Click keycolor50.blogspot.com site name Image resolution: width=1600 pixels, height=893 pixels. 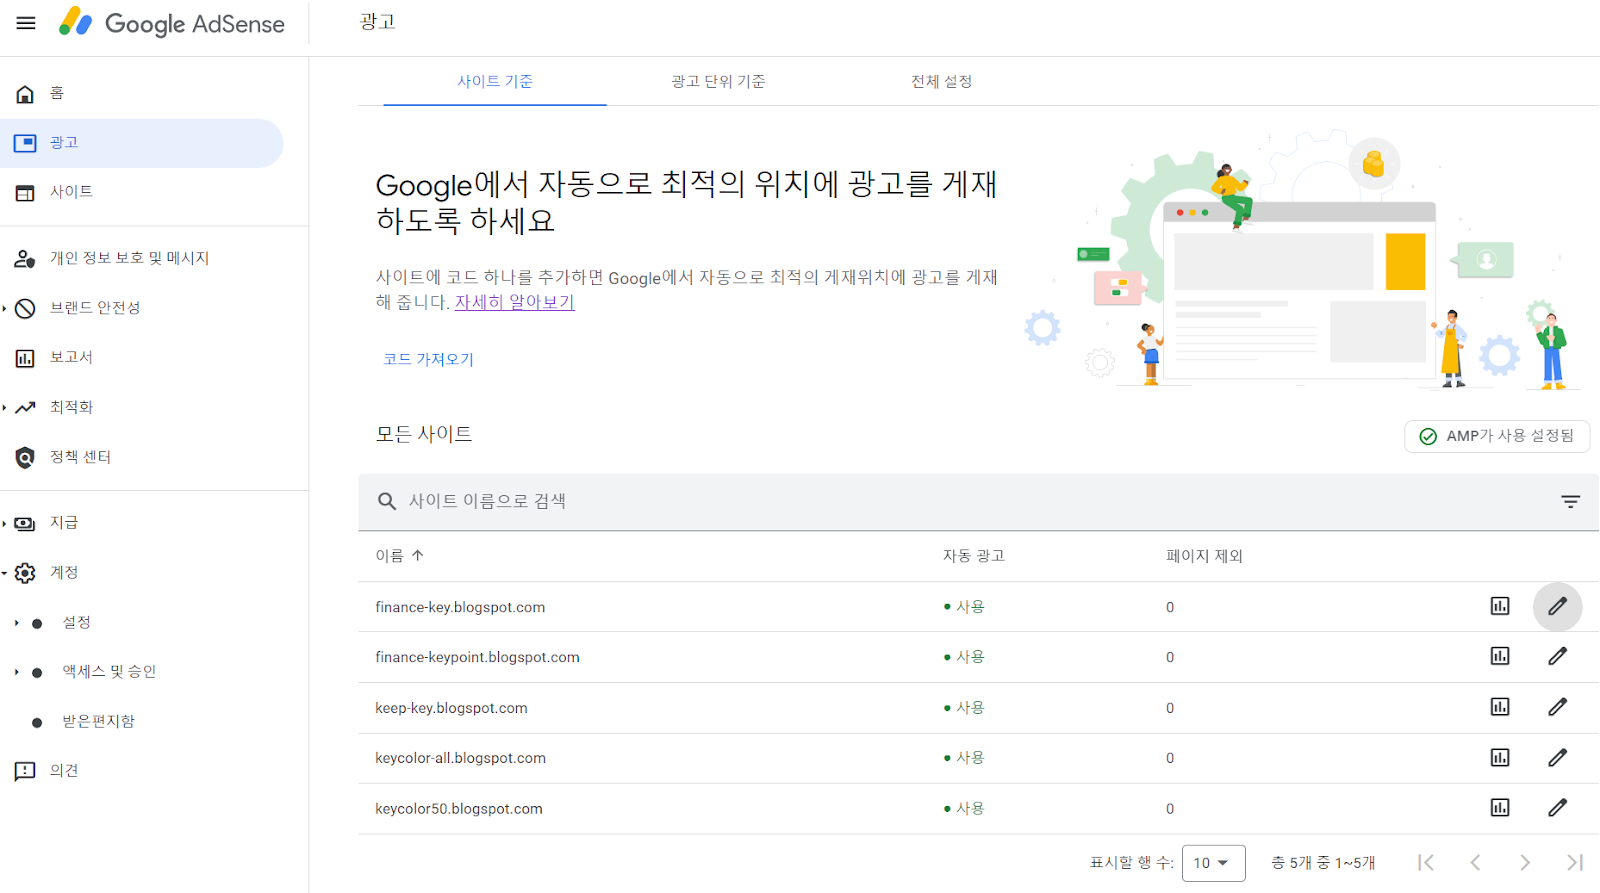459,809
